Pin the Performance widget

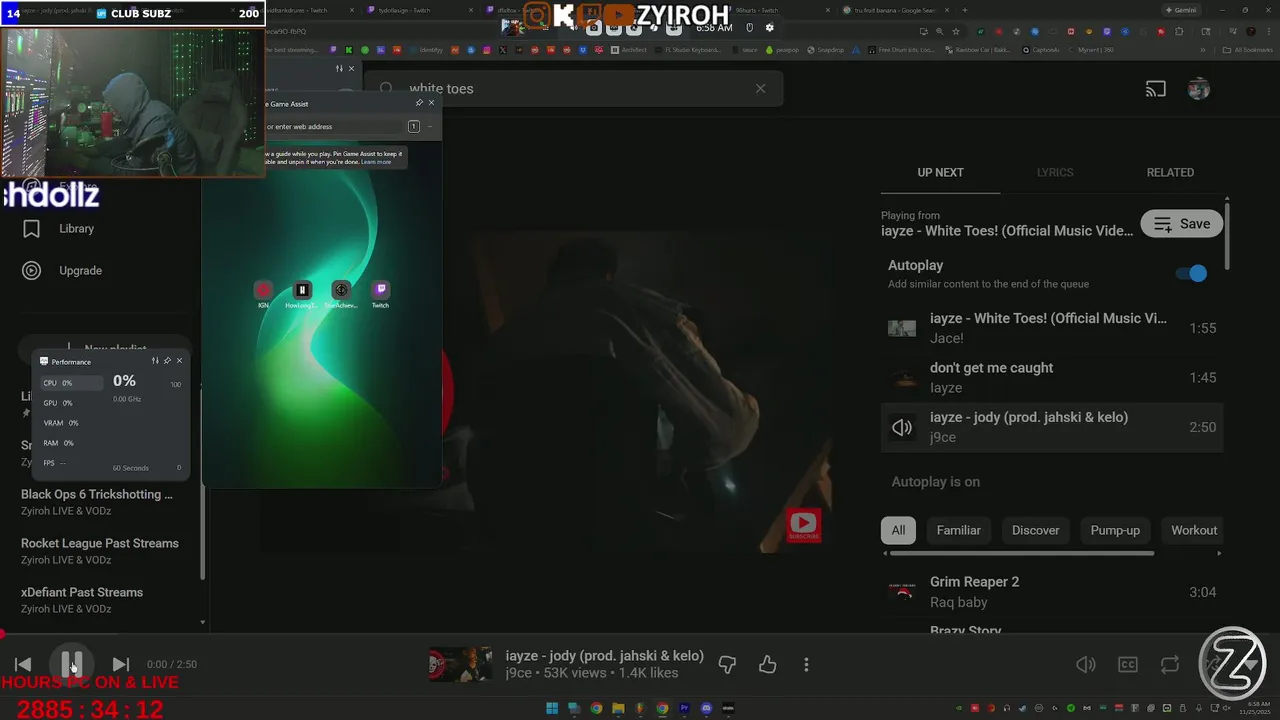pyautogui.click(x=167, y=361)
